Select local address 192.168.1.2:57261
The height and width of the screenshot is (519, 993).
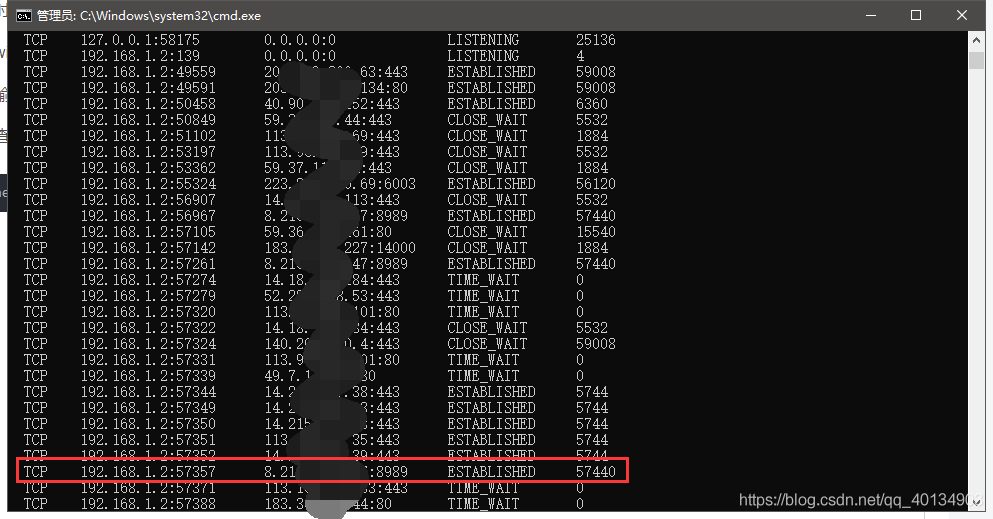(x=148, y=264)
